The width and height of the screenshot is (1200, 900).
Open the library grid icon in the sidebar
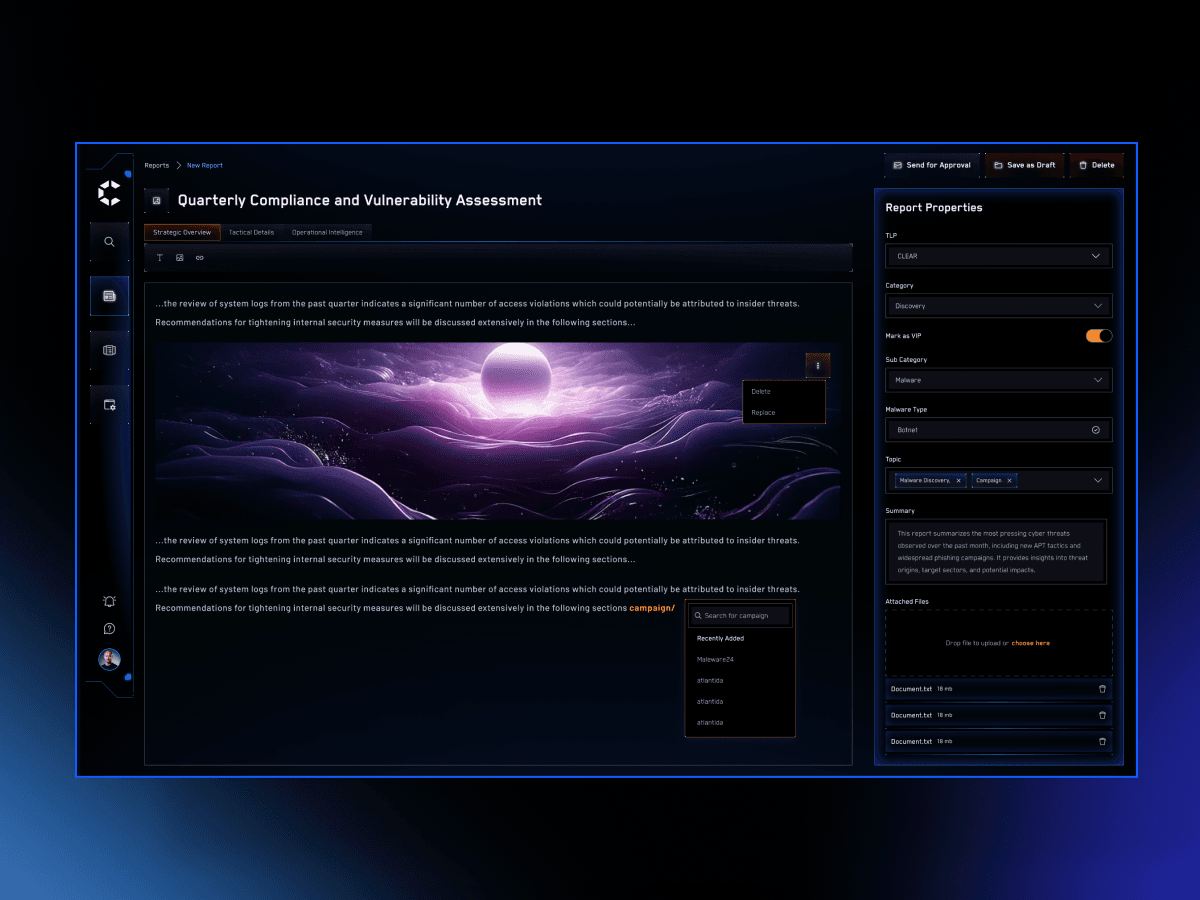click(x=109, y=350)
